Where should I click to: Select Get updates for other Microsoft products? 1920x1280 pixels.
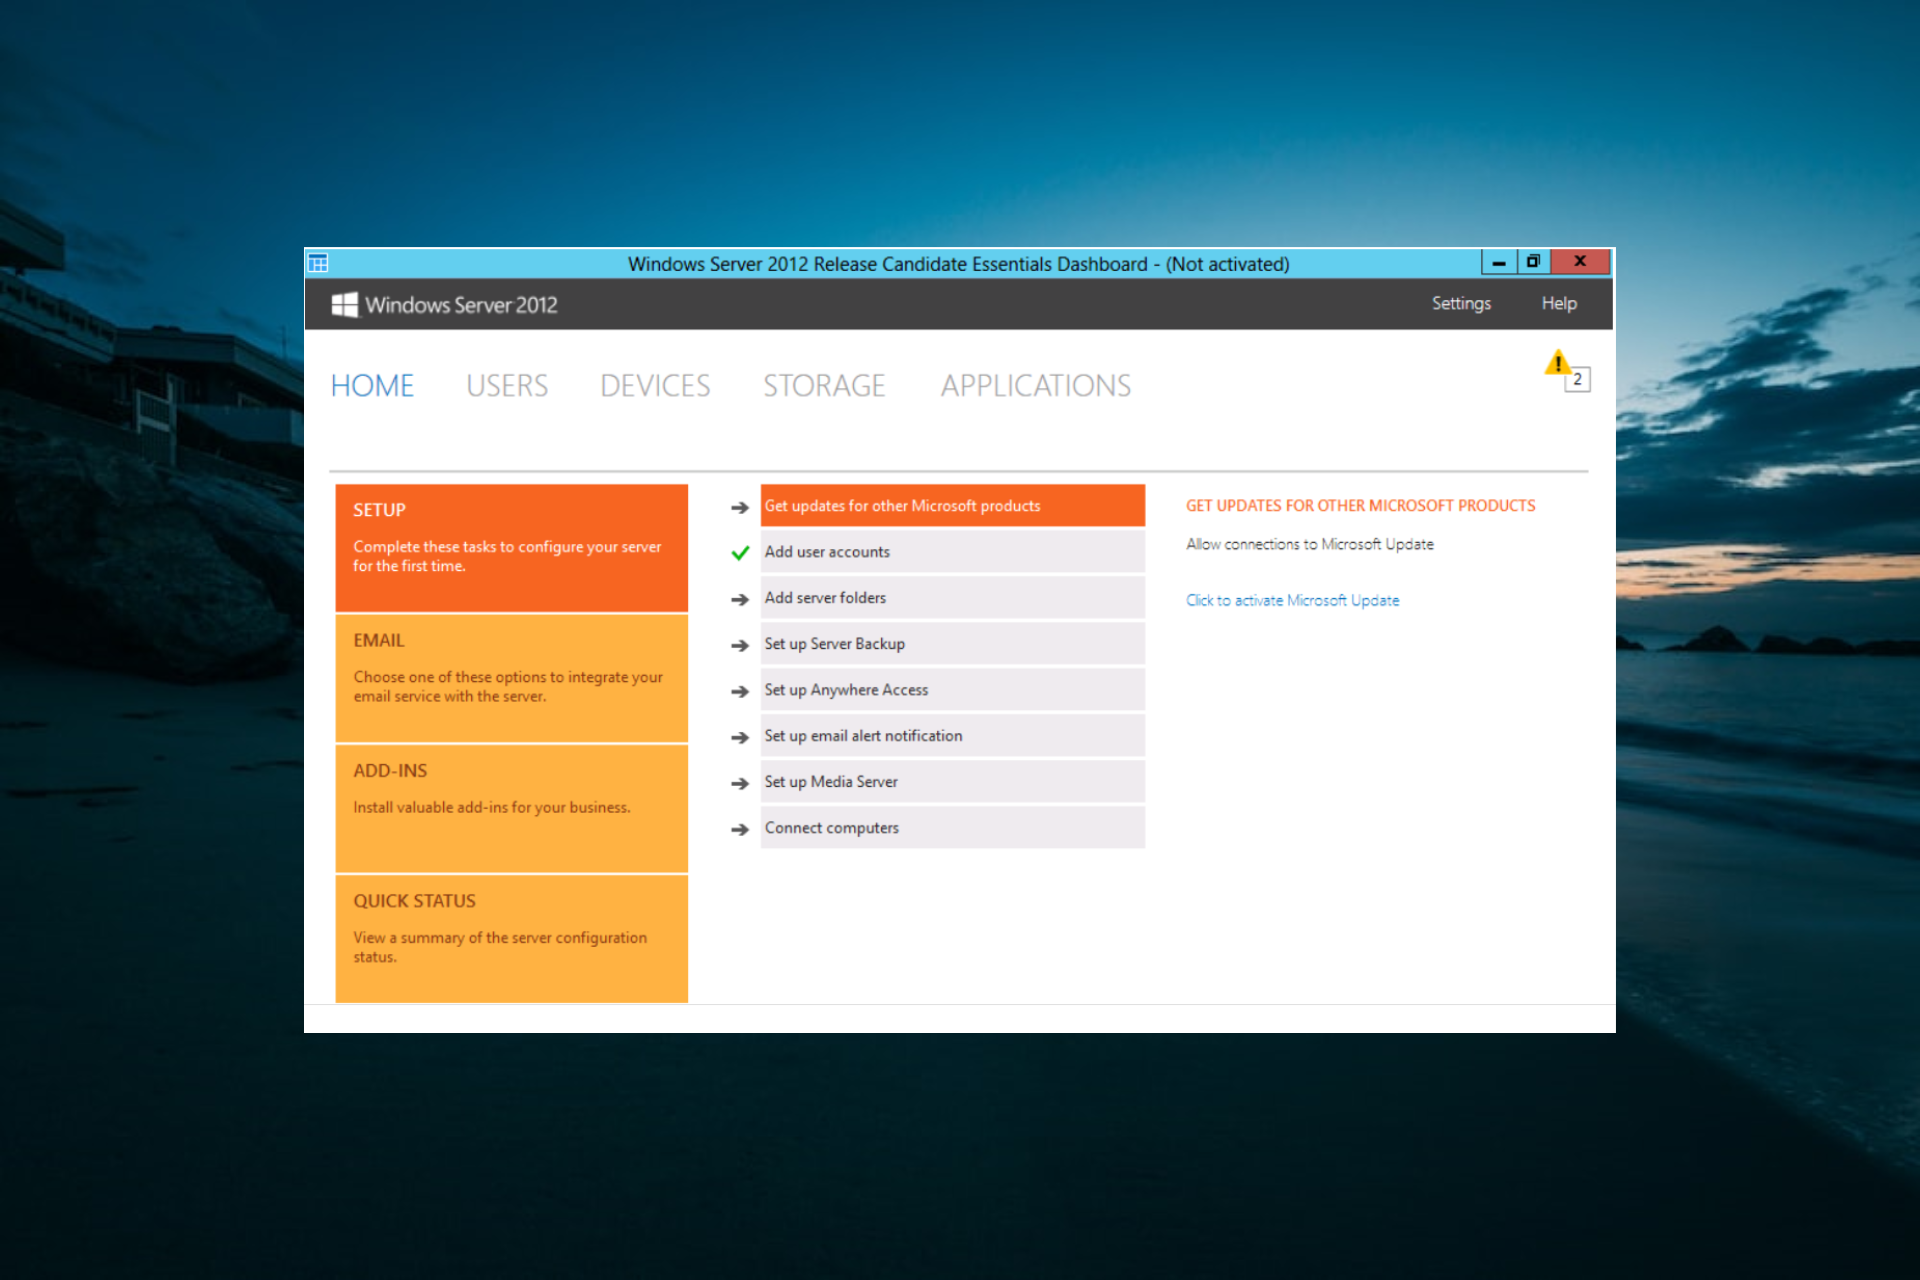point(953,506)
